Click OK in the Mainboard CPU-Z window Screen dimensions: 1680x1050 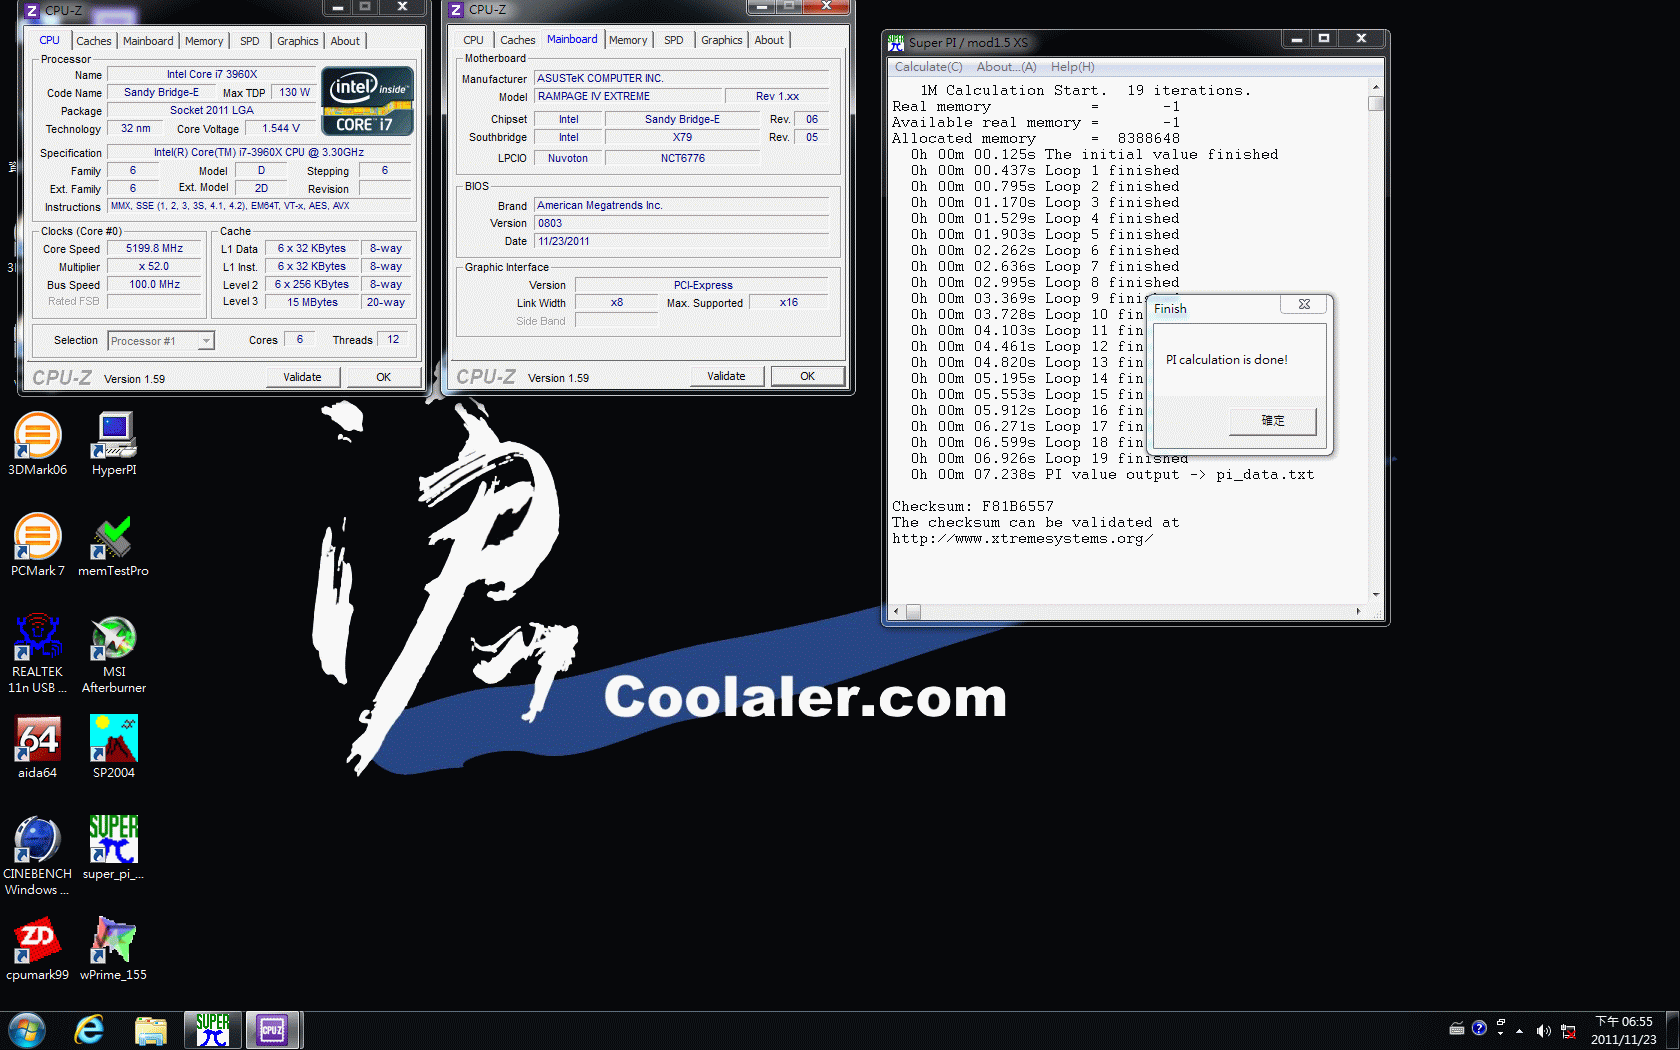[x=808, y=376]
